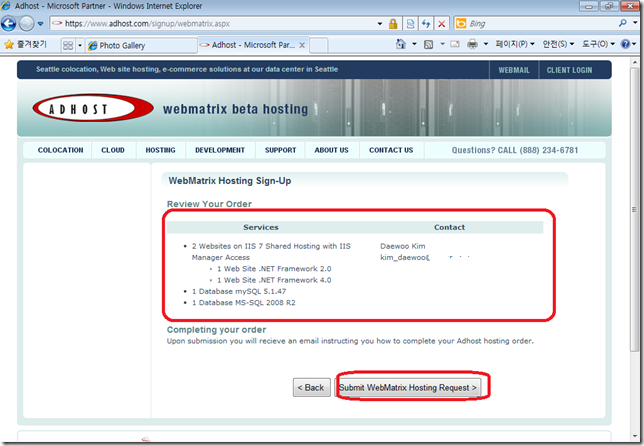Click the 'Completing your order' heading

pos(216,329)
